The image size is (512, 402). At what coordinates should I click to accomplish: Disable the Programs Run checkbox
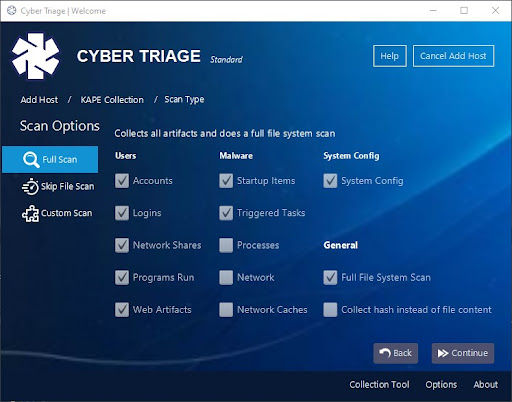click(122, 277)
